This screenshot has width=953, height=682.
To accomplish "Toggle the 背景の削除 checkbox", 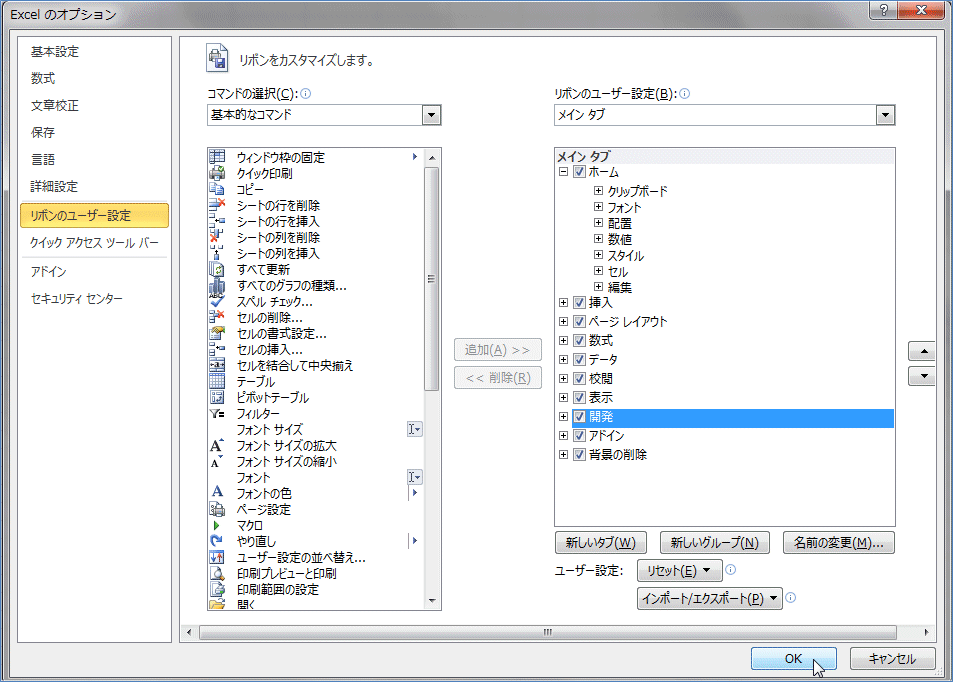I will pos(579,454).
